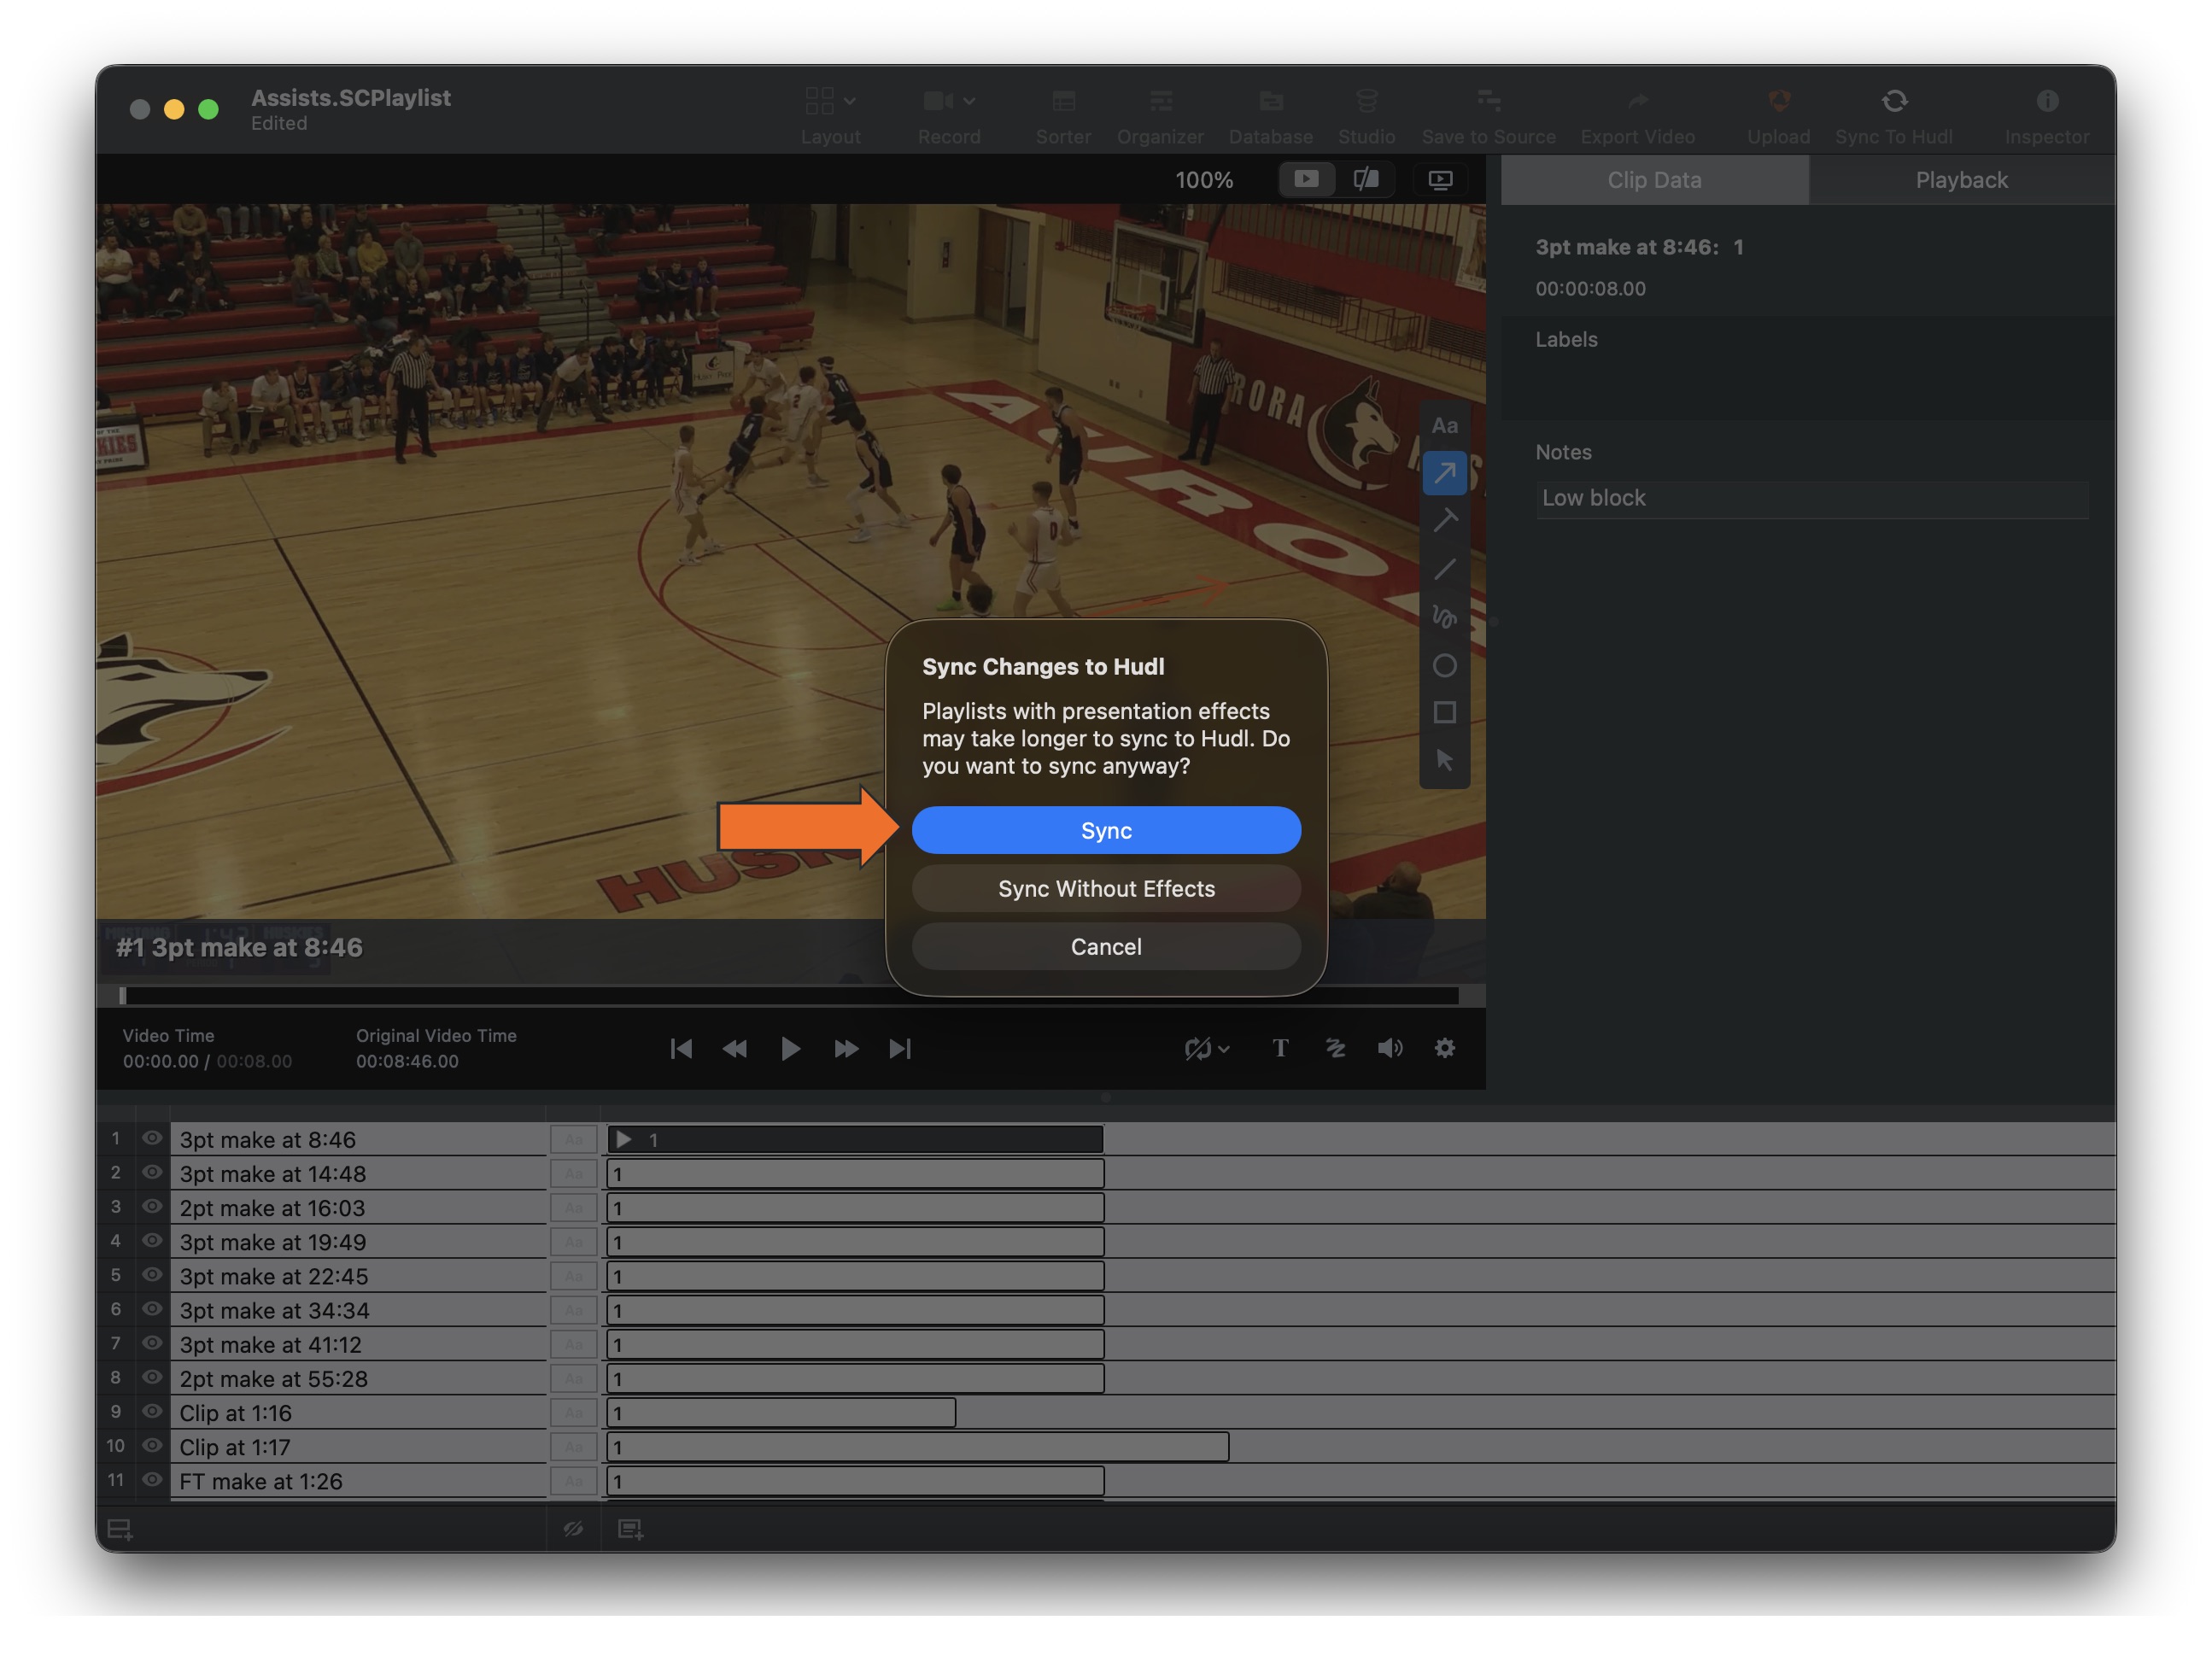Toggle visibility eye for 3pt make at 22:45
The height and width of the screenshot is (1679, 2212).
tap(152, 1275)
